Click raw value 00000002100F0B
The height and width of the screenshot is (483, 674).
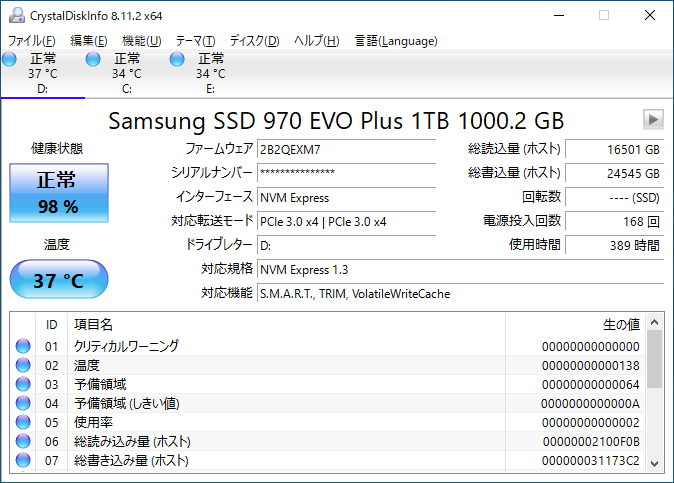point(591,442)
